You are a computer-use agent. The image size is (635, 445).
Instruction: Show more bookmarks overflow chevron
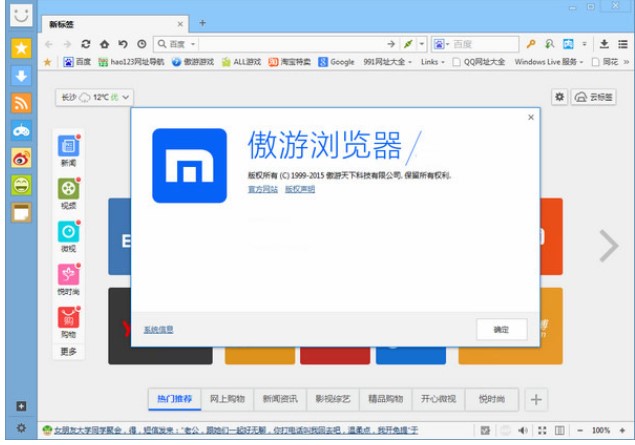click(x=626, y=62)
